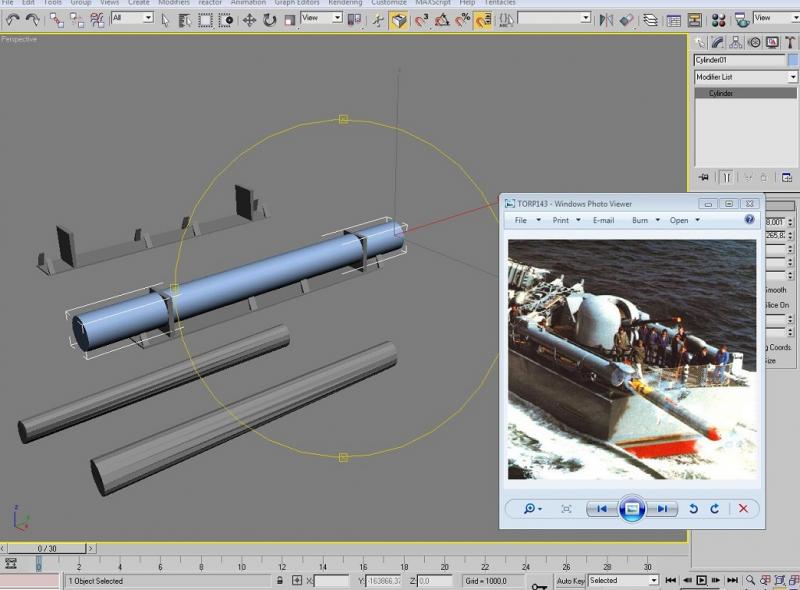The height and width of the screenshot is (590, 800).
Task: Expand the Modifier List dropdown
Action: [x=745, y=77]
